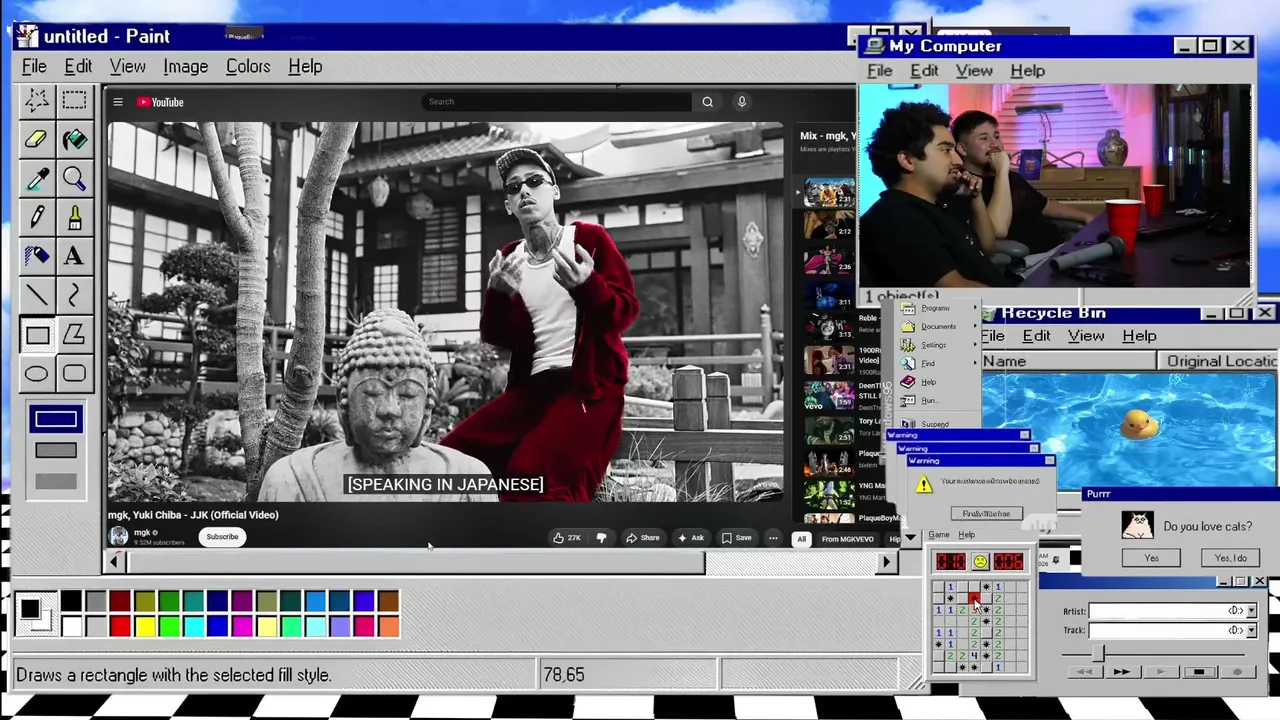Activate YouTube voice search microphone
1280x720 pixels.
pyautogui.click(x=741, y=102)
